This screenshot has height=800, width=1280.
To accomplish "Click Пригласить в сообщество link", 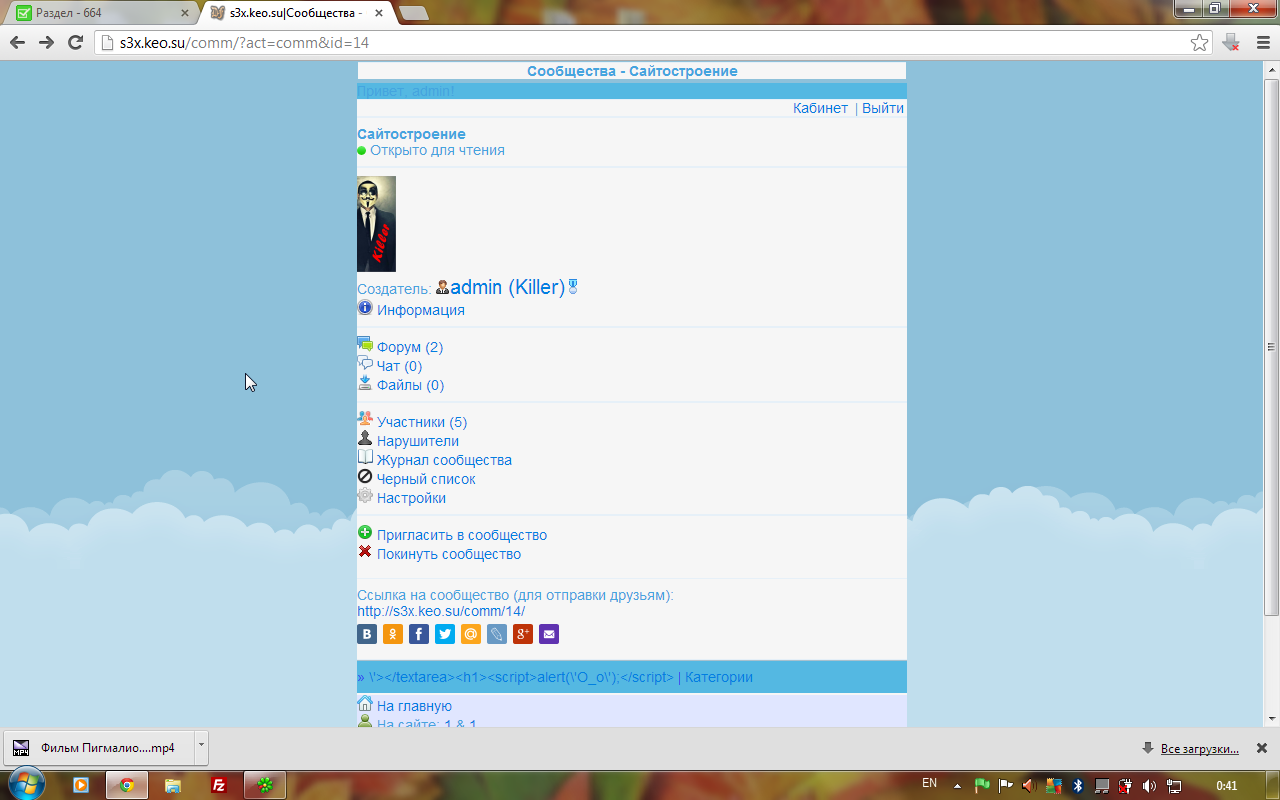I will 462,535.
